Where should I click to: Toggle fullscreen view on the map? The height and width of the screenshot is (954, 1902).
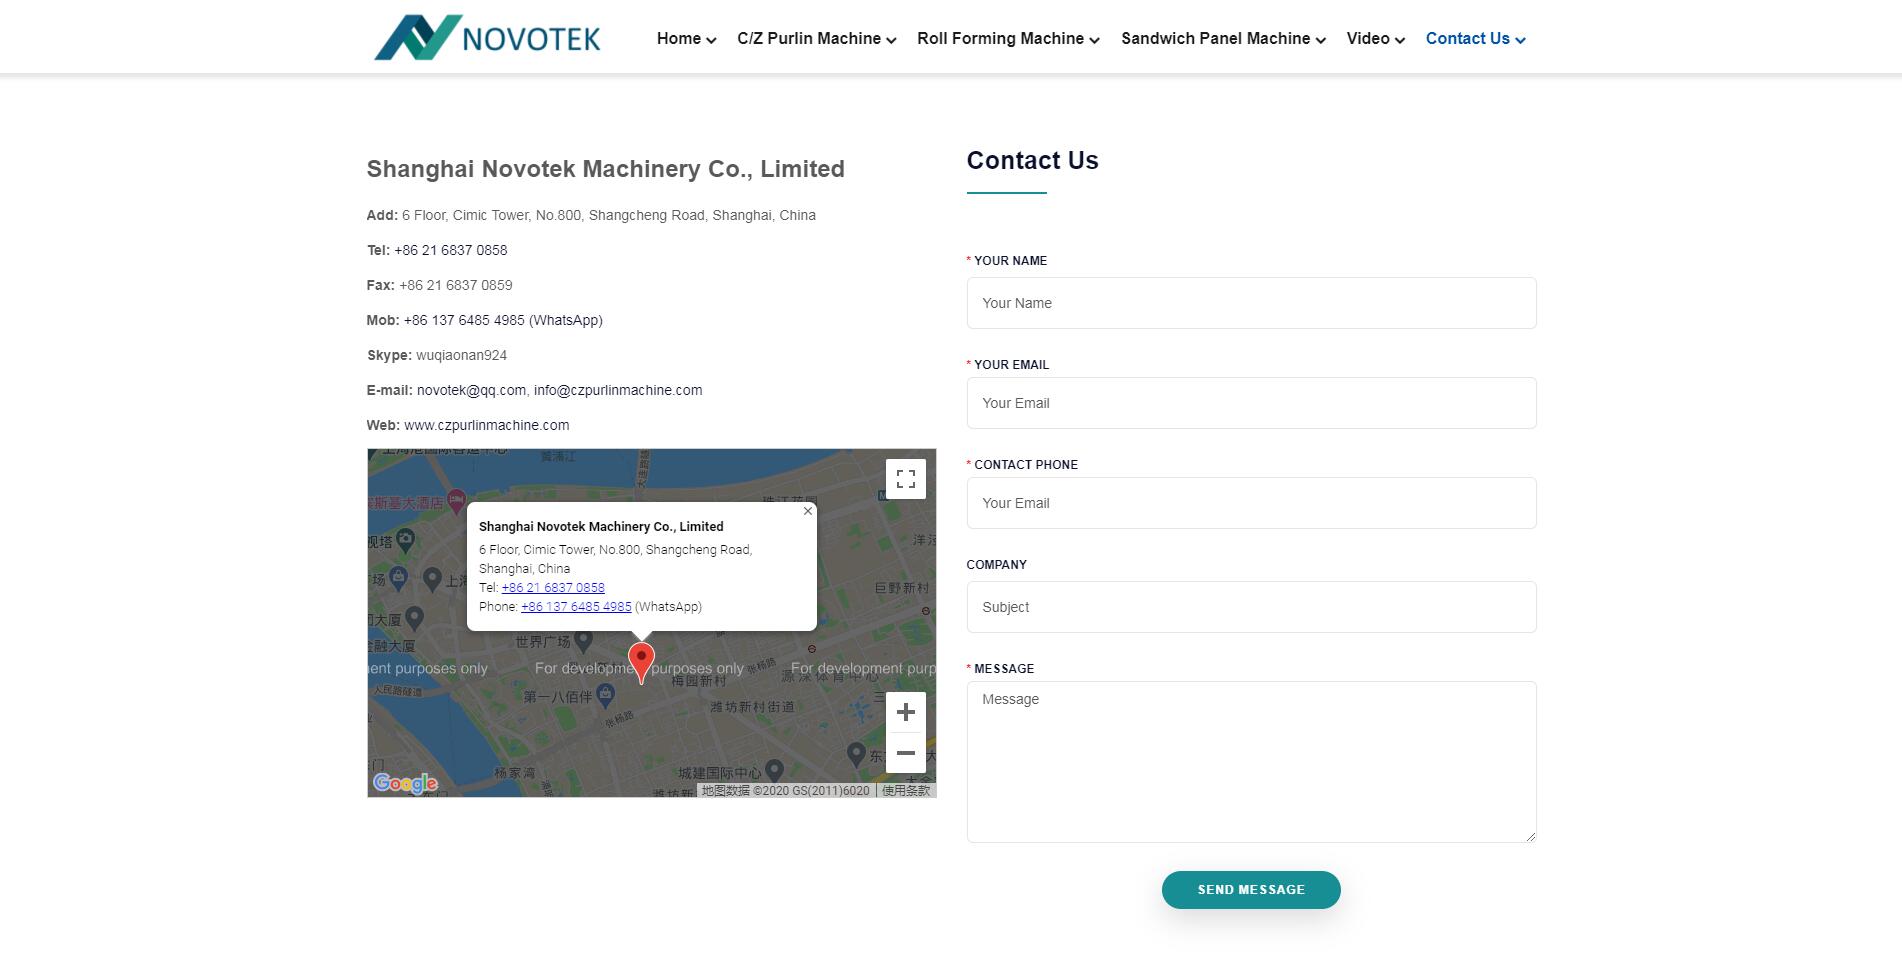[905, 479]
